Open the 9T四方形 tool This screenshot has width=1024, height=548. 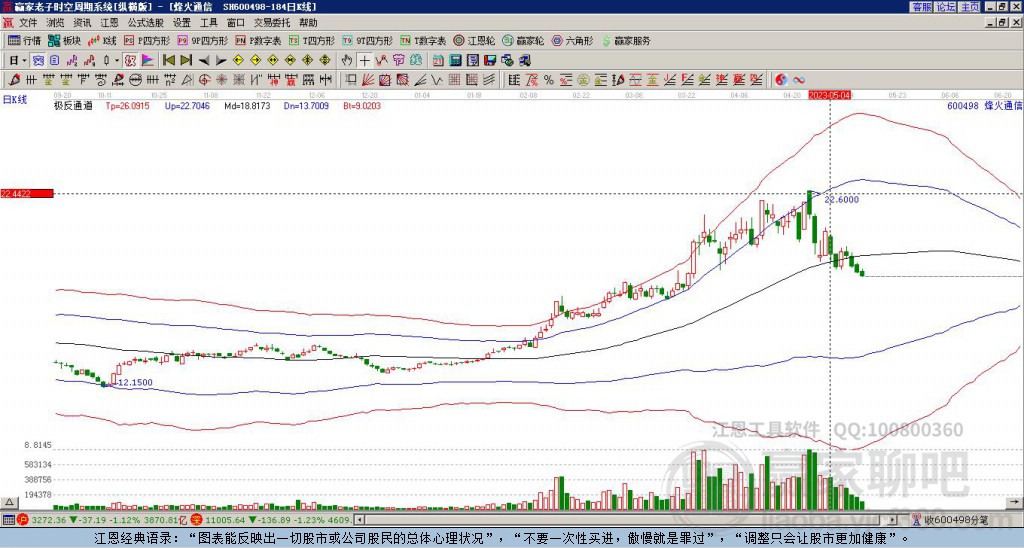pyautogui.click(x=368, y=40)
